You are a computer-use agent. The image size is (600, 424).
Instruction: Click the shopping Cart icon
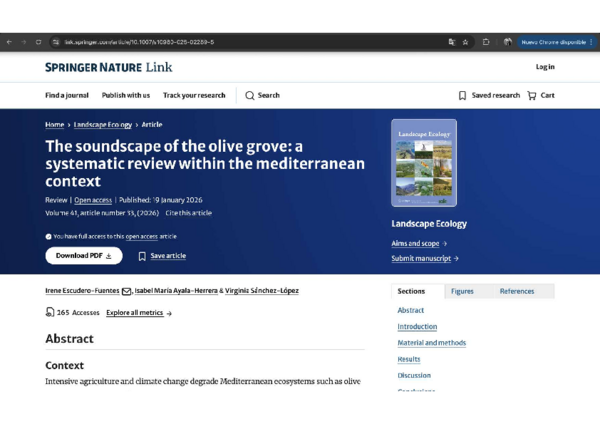pos(532,95)
